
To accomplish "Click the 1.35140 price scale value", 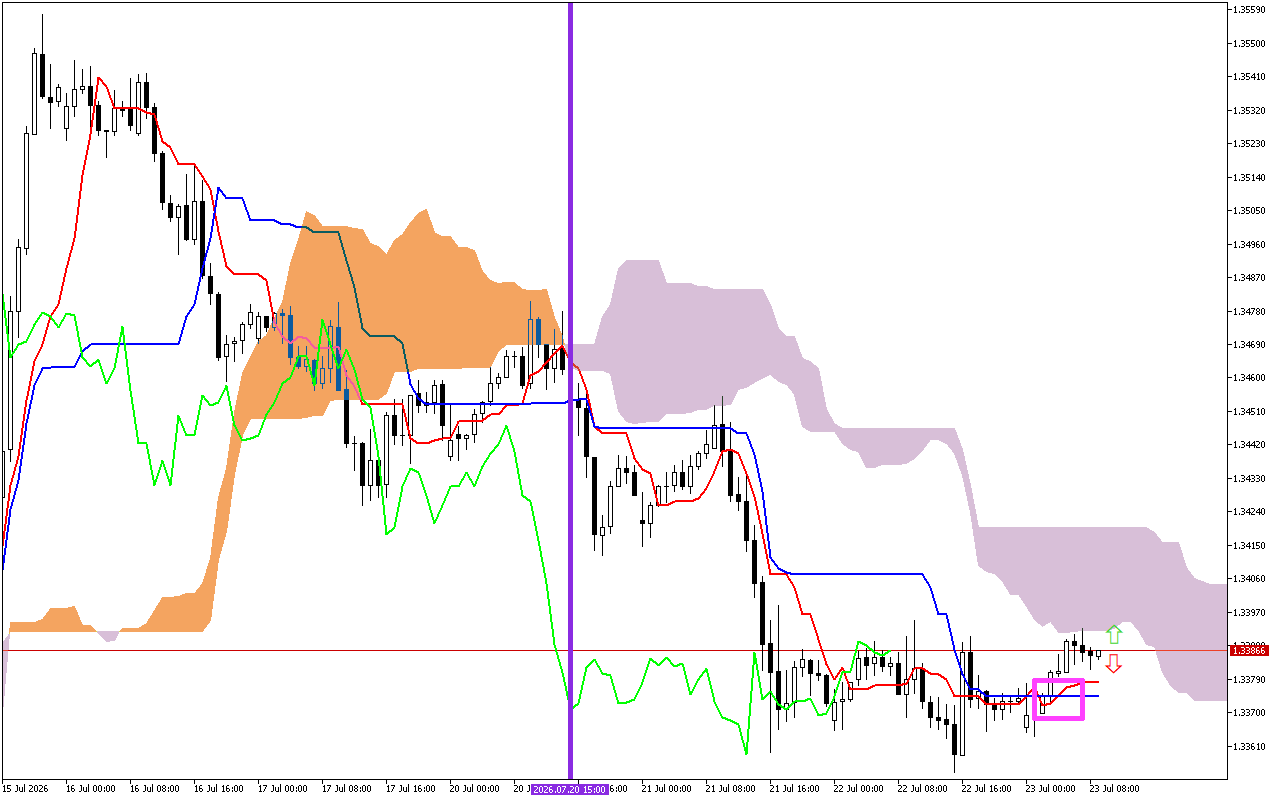I will [x=1251, y=178].
